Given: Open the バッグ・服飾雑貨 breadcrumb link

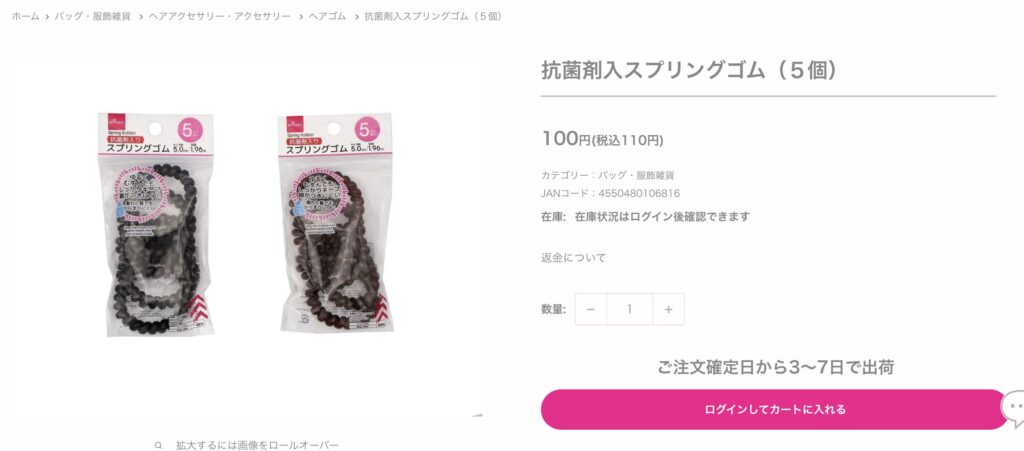Looking at the screenshot, I should (93, 16).
